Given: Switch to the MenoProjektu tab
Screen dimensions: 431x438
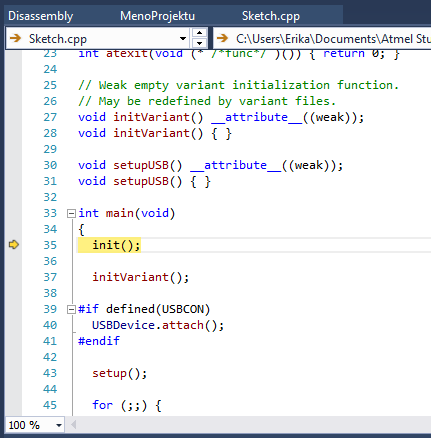Looking at the screenshot, I should 157,16.
